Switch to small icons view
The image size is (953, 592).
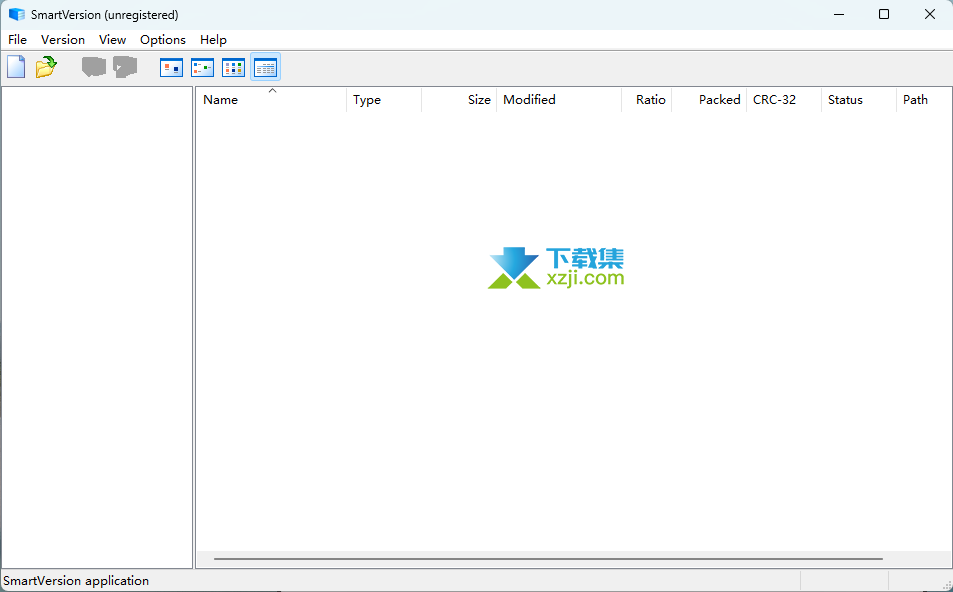click(x=202, y=67)
